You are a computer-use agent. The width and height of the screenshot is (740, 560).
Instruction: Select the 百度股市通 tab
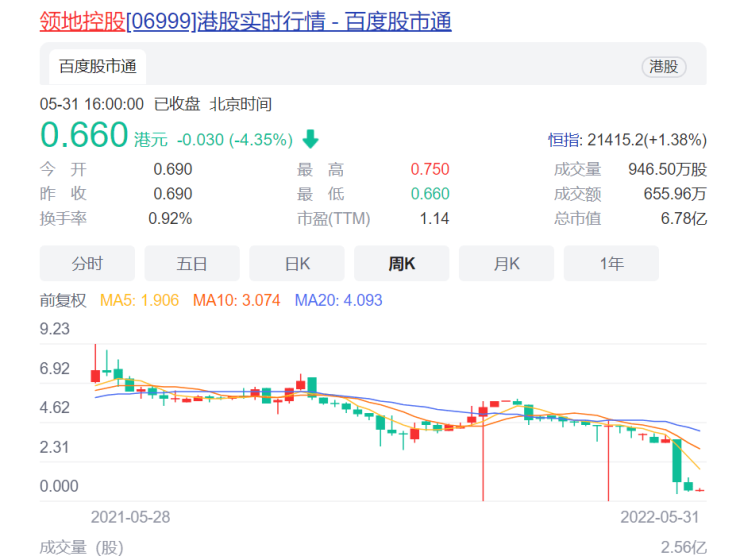click(98, 67)
